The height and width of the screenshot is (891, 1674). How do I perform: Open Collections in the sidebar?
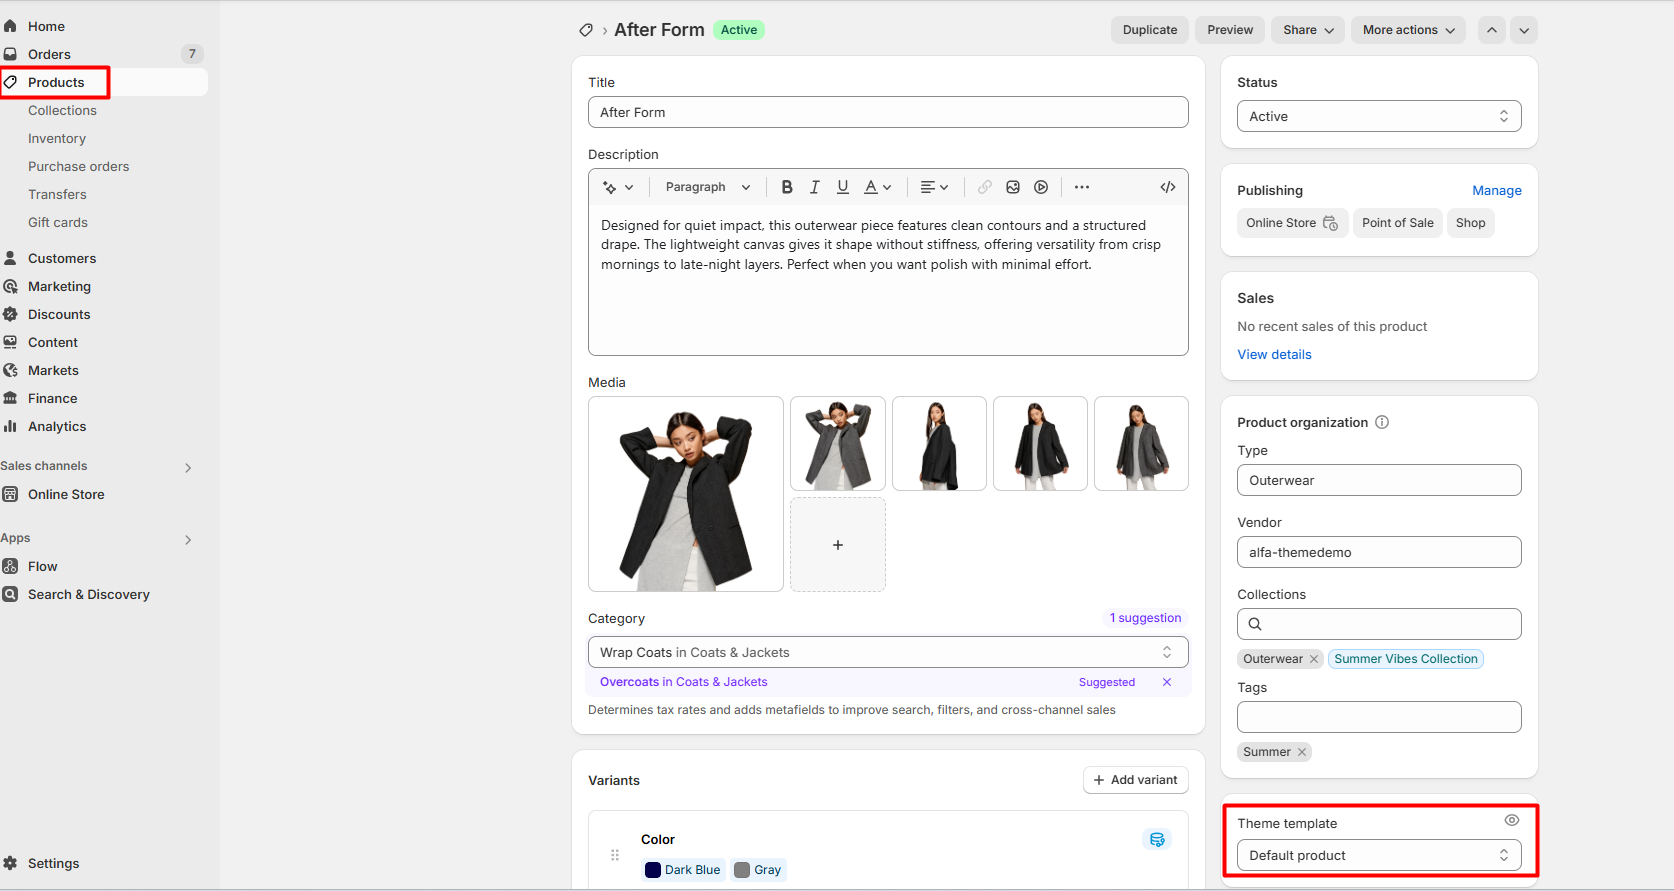62,110
